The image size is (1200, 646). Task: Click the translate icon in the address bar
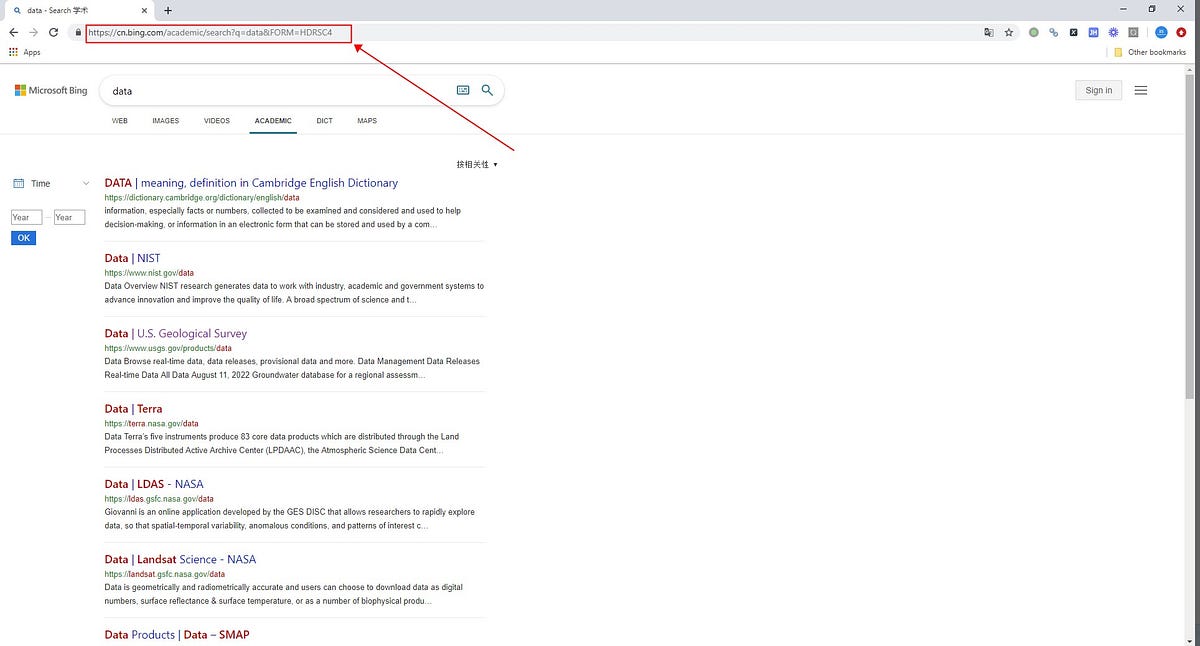[988, 32]
